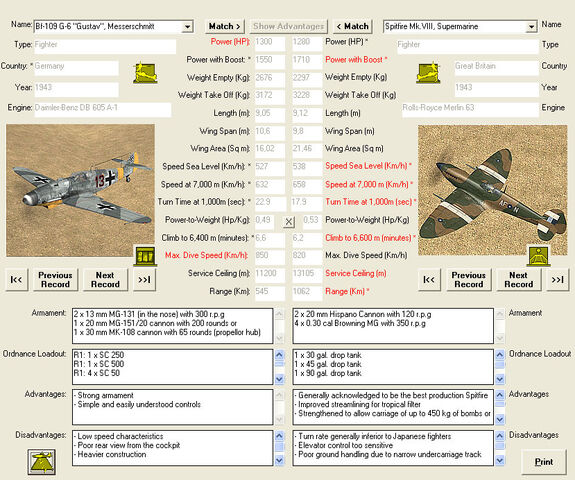
Task: Click red 'Speed Sea Level (Km/h)' label on right
Action: point(368,166)
